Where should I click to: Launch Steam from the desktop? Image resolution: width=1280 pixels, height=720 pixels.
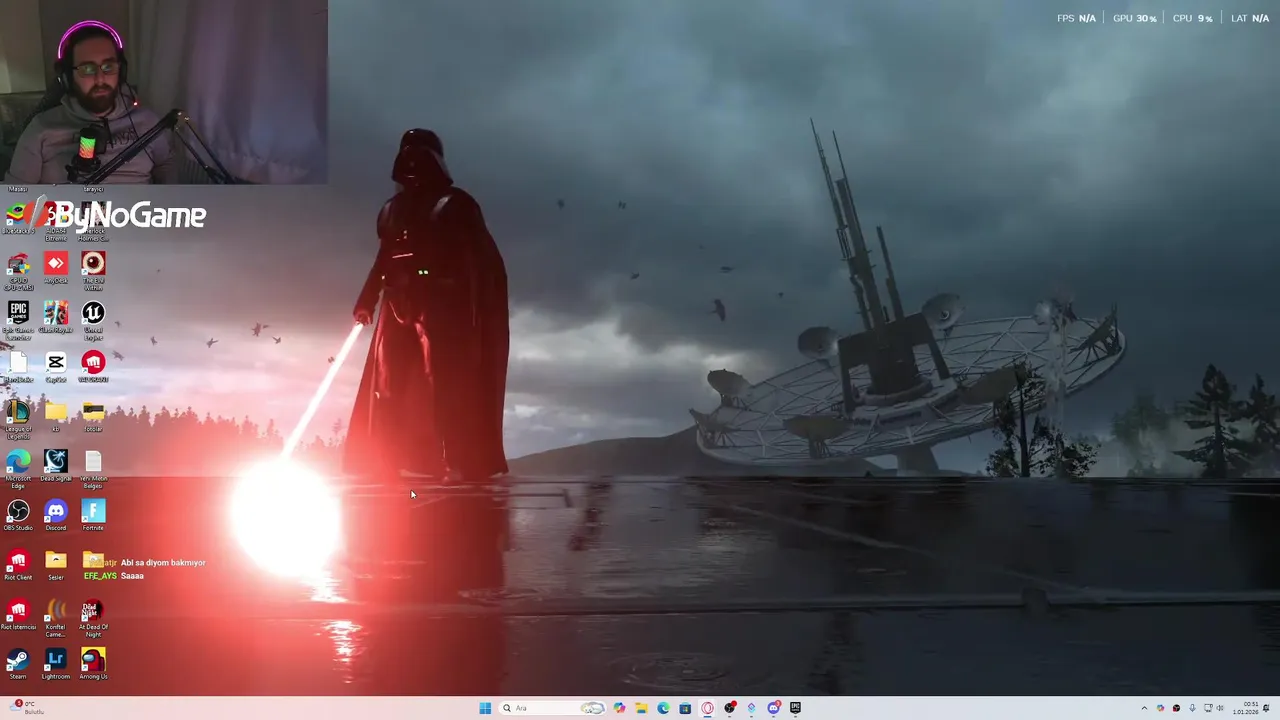click(18, 664)
